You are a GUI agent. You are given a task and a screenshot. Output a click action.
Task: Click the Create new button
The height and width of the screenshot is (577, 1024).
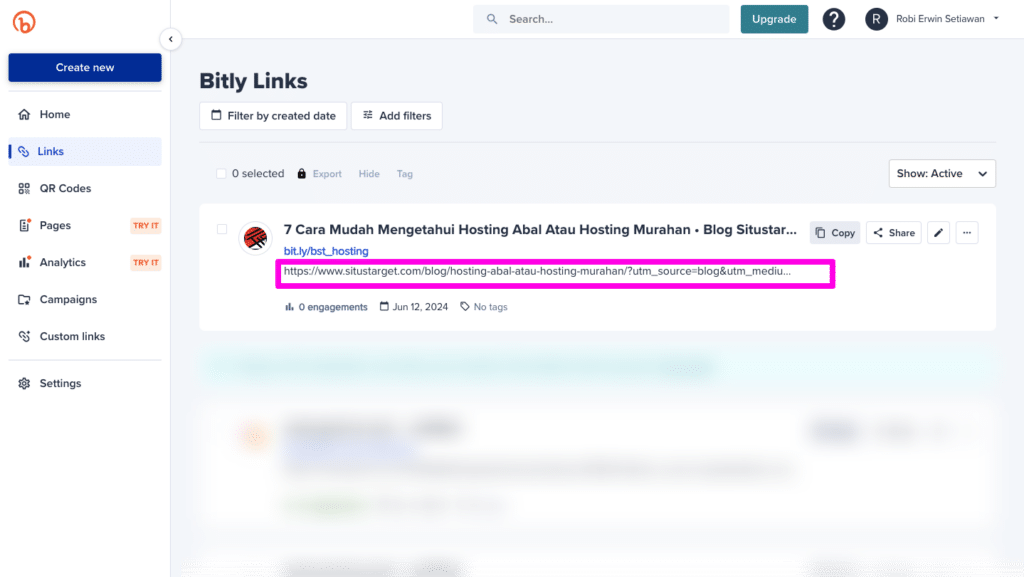click(85, 67)
